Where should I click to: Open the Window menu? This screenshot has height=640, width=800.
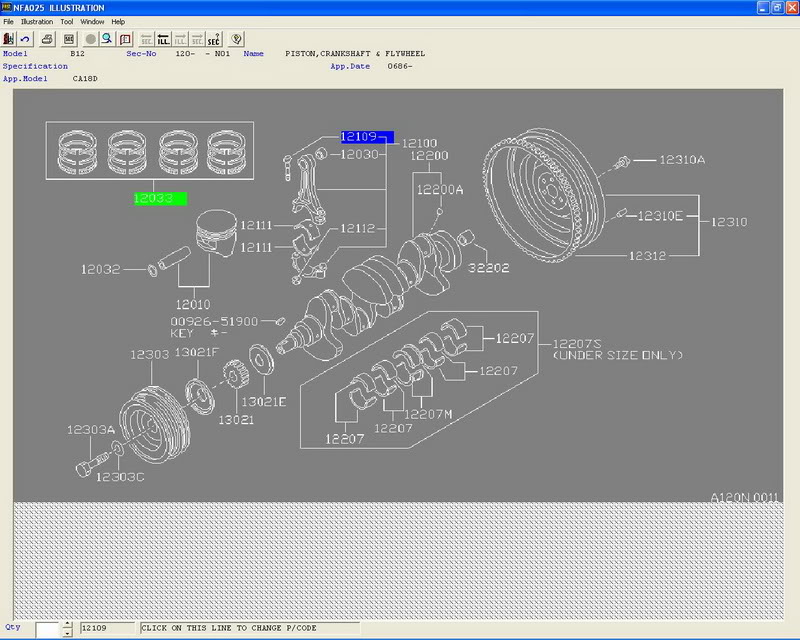tap(92, 21)
